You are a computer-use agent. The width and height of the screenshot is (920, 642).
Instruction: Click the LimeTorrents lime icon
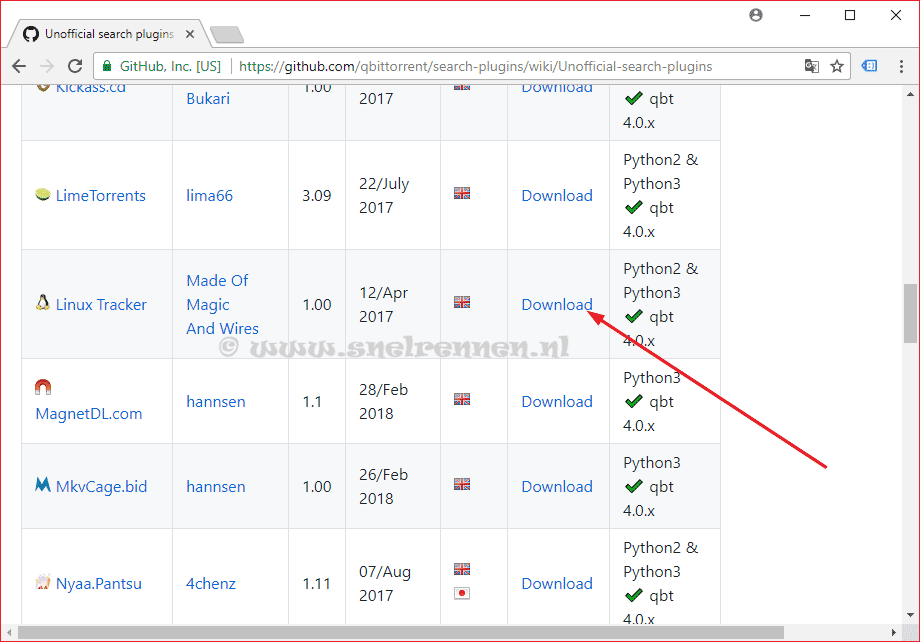(x=43, y=194)
